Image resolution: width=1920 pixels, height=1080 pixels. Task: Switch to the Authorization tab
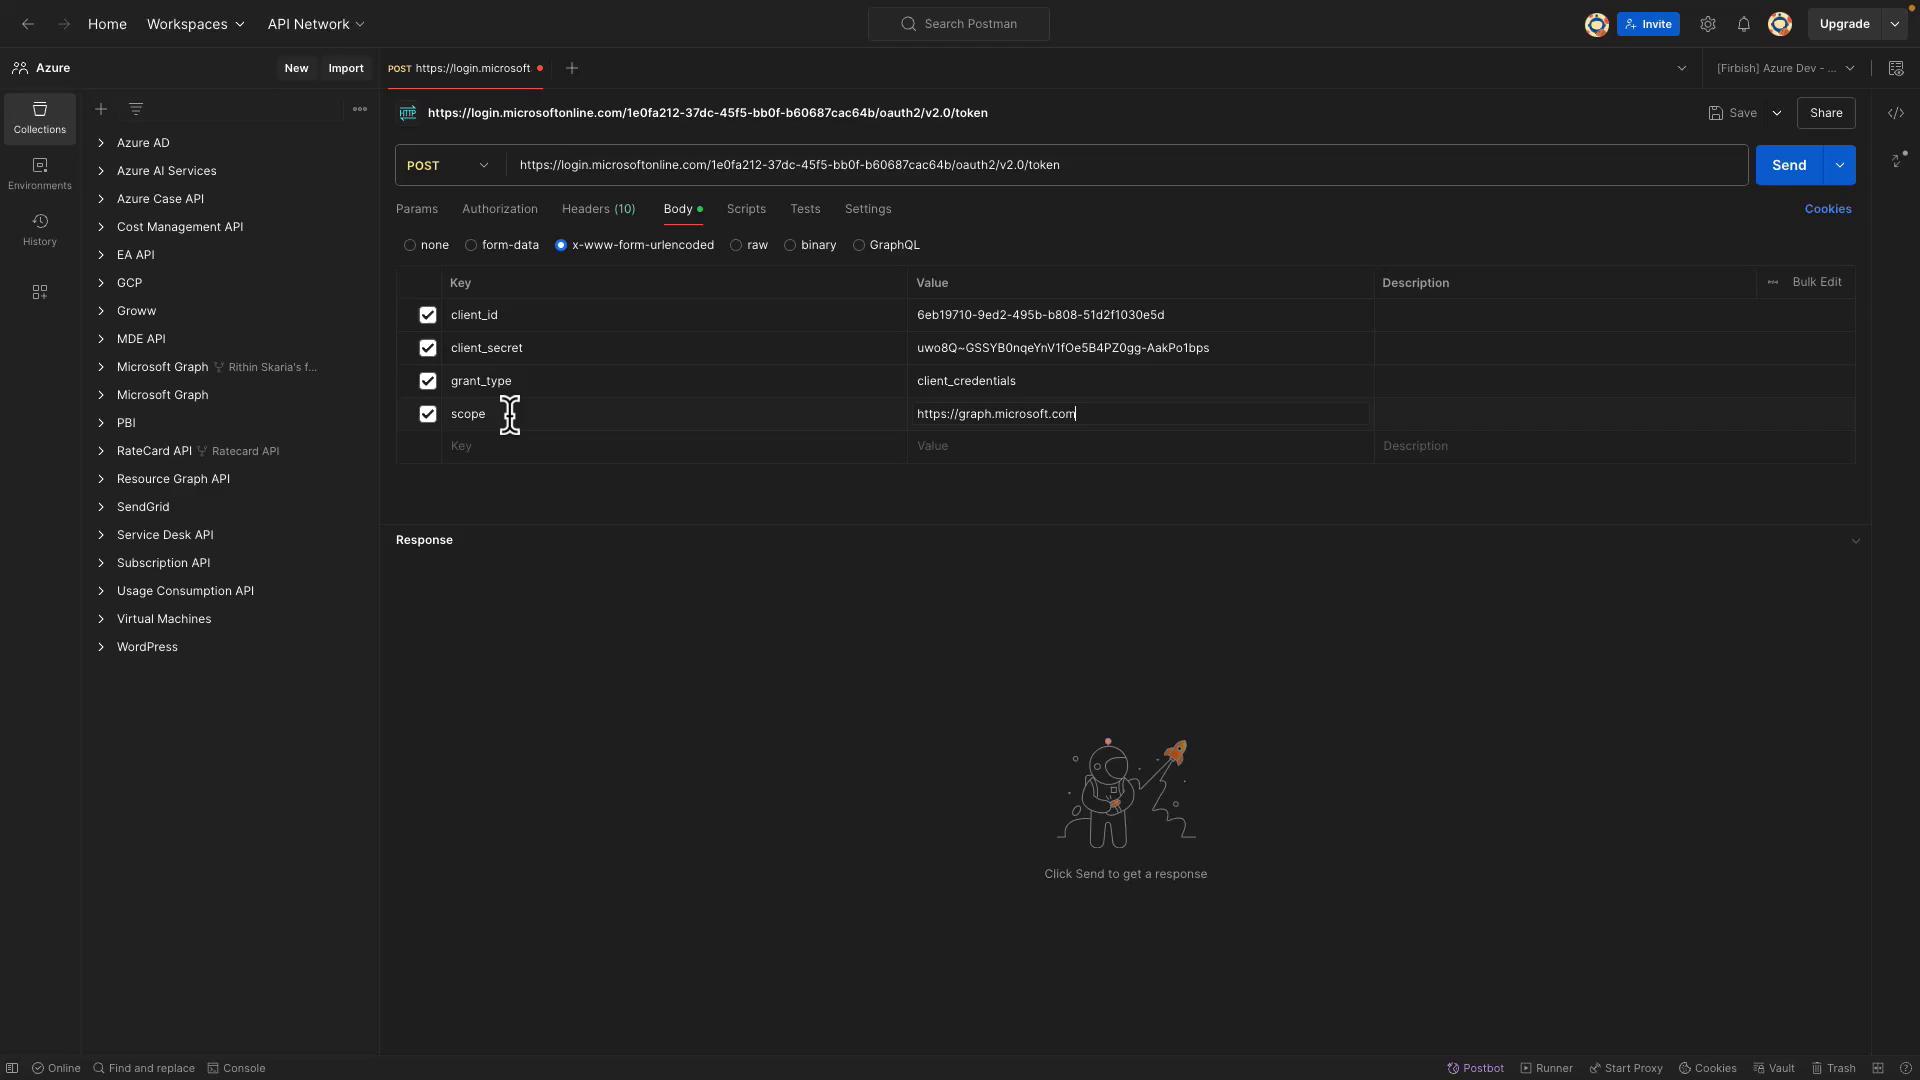click(x=499, y=209)
